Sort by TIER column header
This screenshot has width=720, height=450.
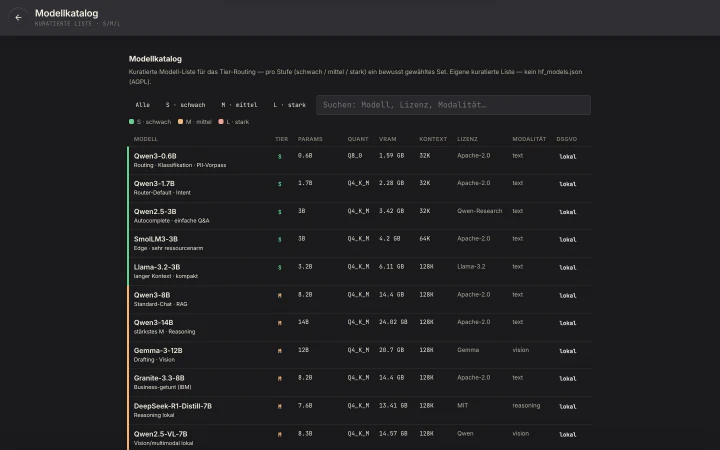click(281, 139)
